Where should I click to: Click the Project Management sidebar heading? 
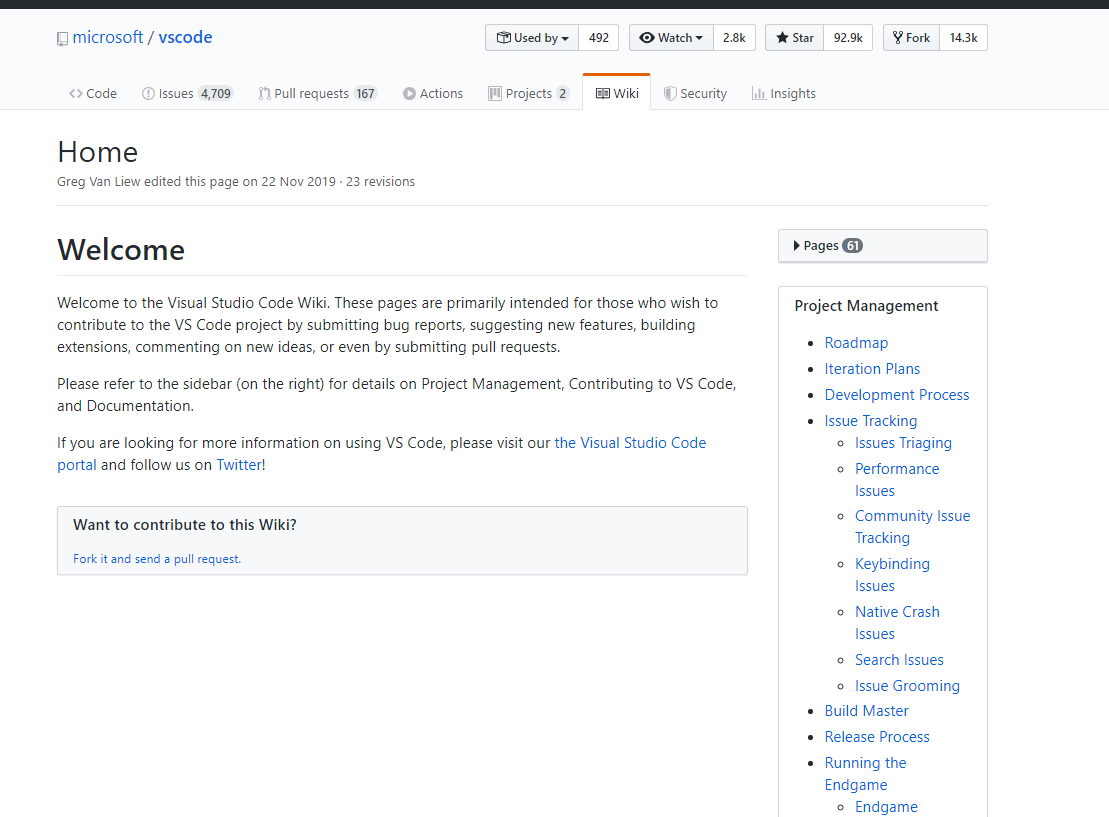pyautogui.click(x=866, y=306)
